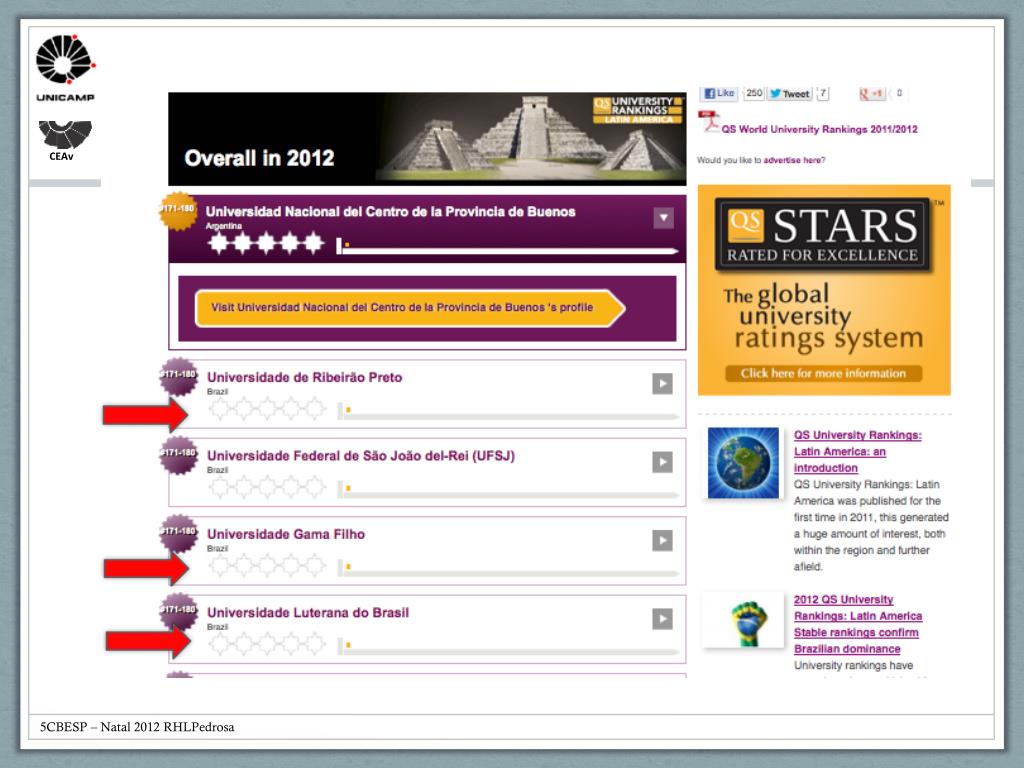
Task: Click the tweet count 7
Action: (823, 93)
